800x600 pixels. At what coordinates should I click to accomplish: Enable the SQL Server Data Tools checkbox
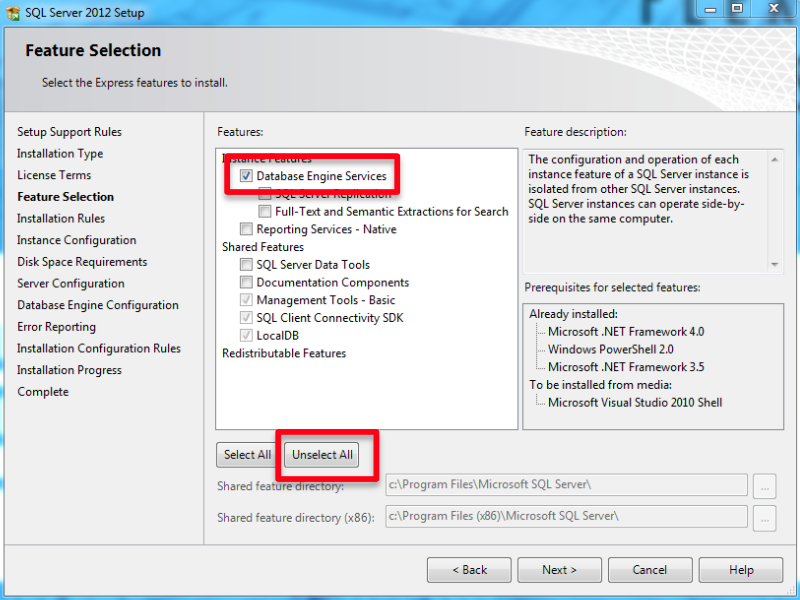click(x=247, y=265)
